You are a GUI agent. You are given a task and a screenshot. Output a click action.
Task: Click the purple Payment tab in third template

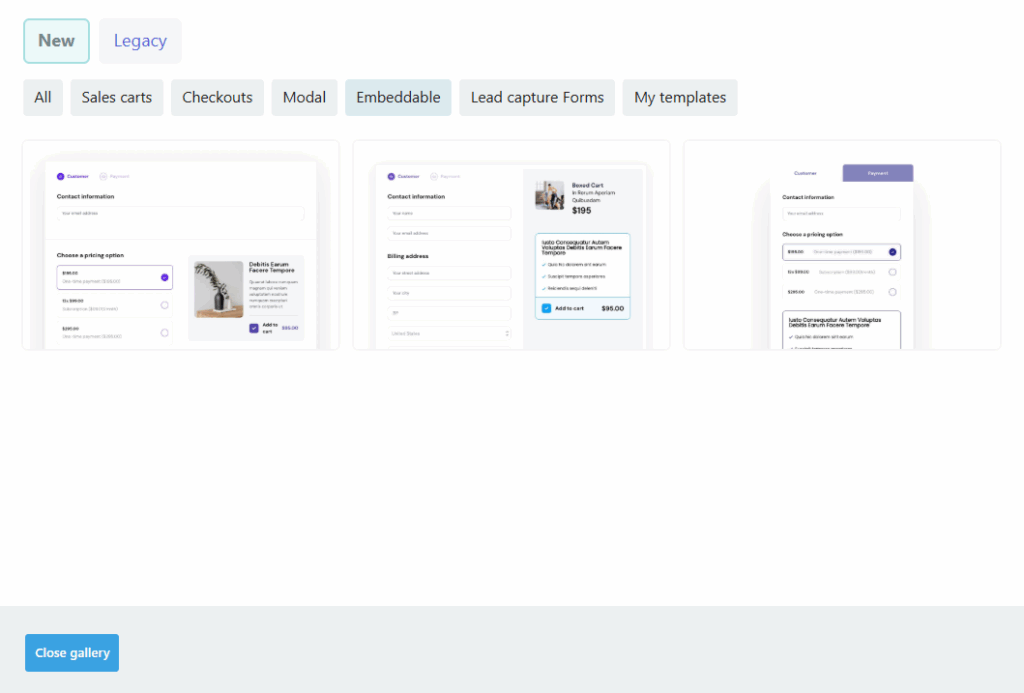(x=877, y=173)
